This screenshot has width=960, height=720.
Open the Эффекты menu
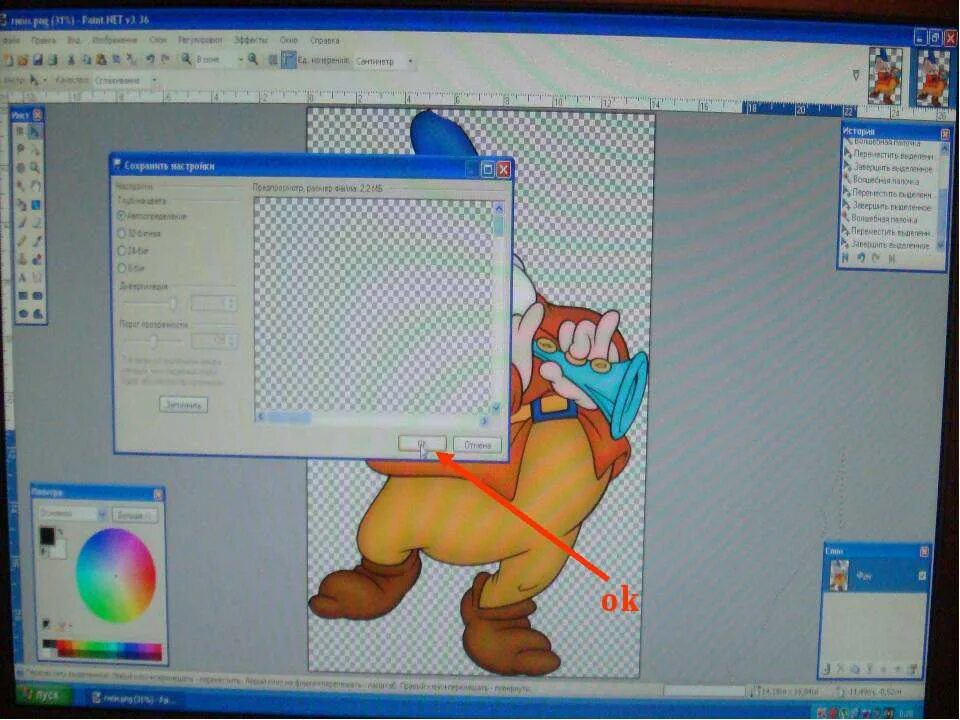[250, 40]
